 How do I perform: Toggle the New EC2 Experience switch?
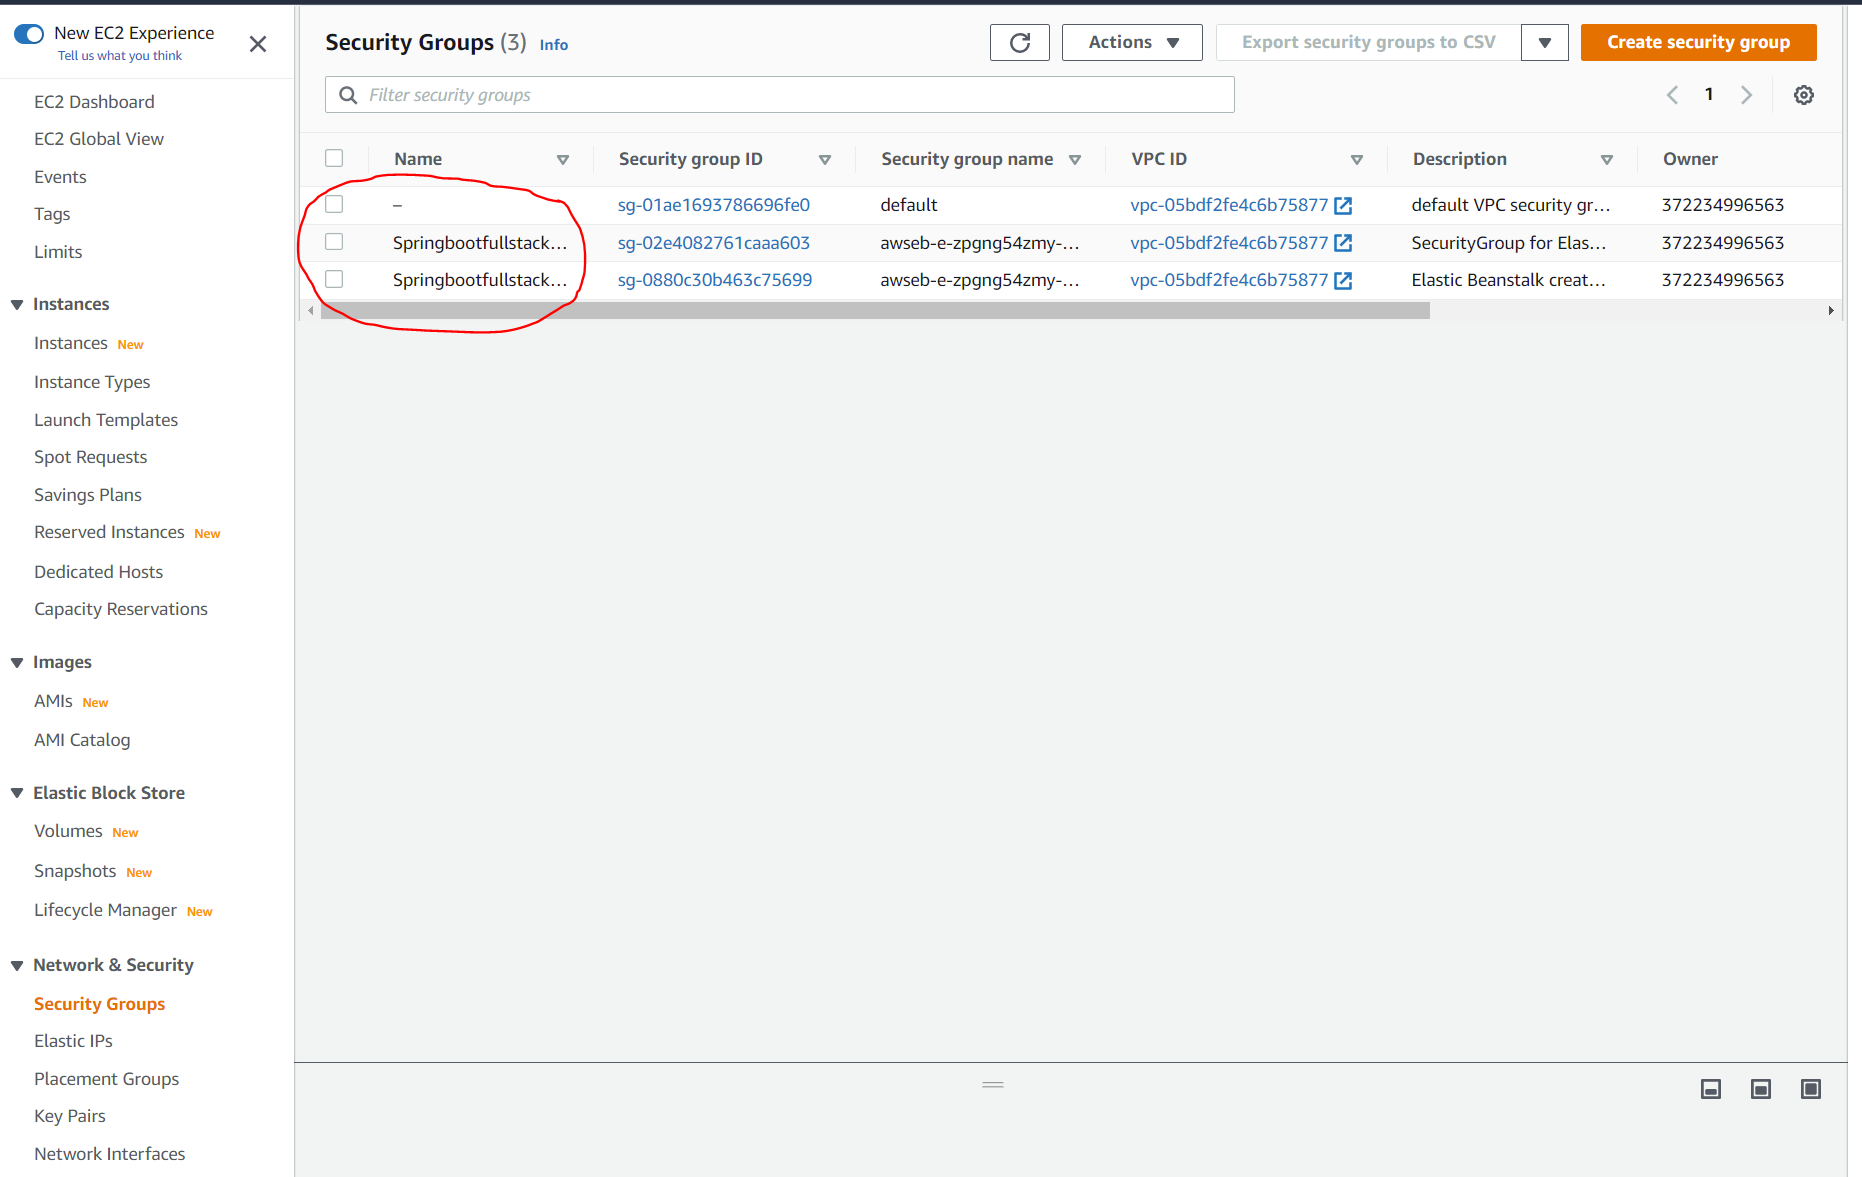29,34
